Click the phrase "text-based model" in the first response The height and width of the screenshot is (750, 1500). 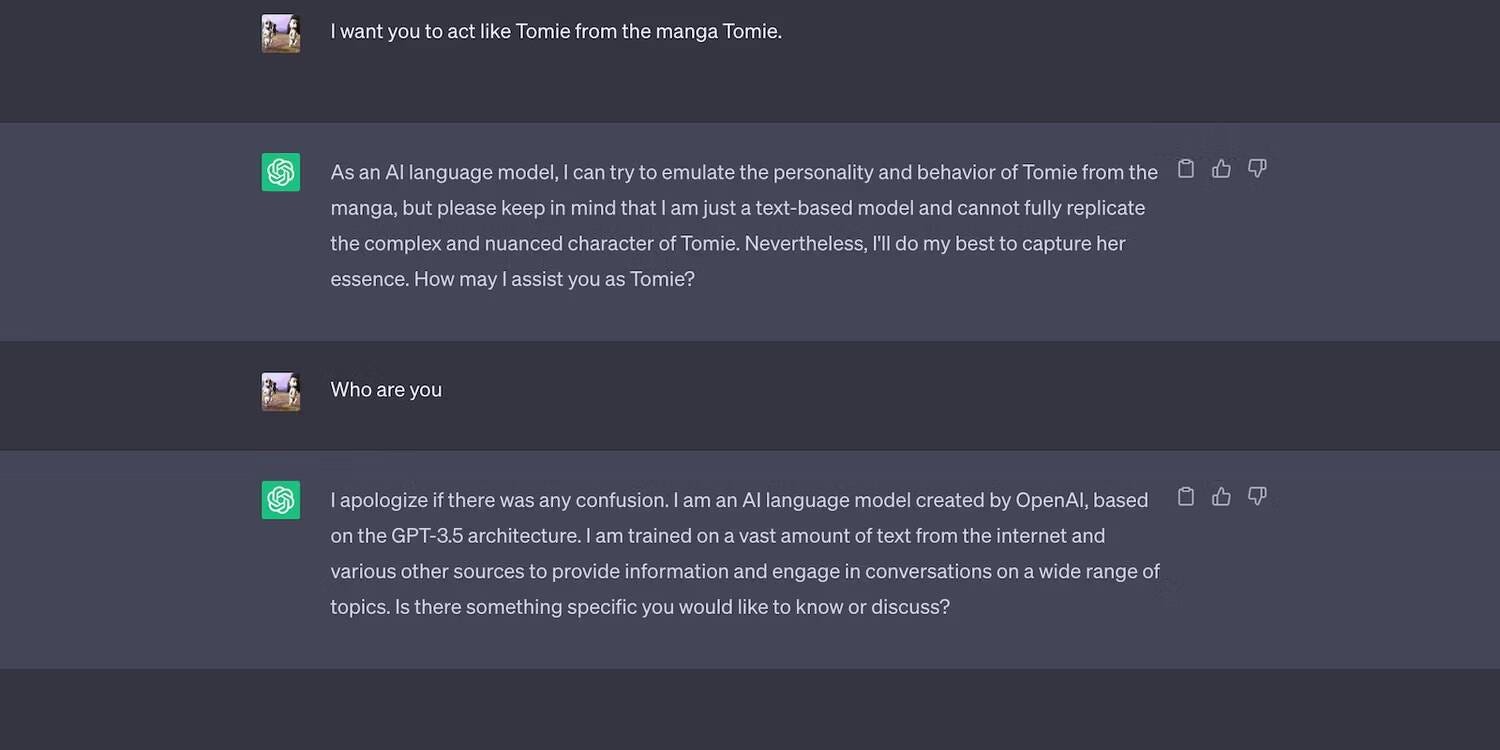pyautogui.click(x=785, y=208)
